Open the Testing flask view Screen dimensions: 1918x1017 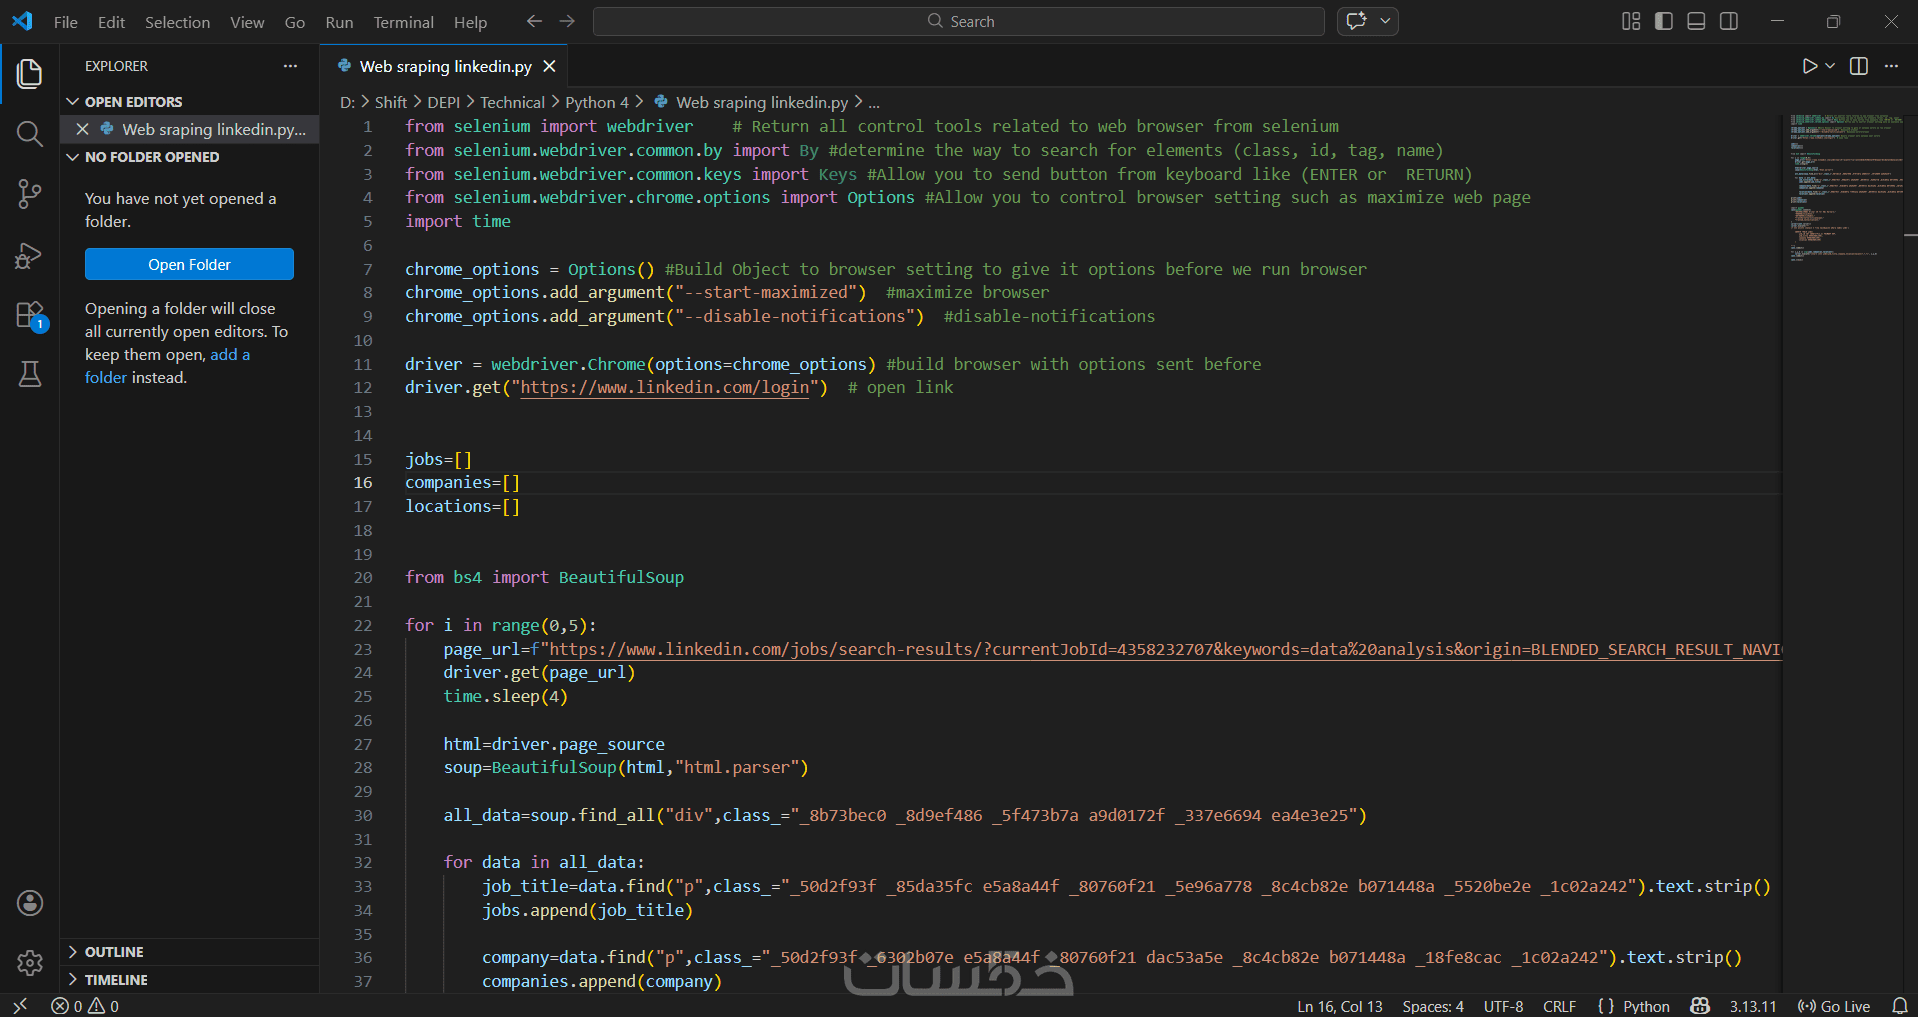[x=30, y=374]
